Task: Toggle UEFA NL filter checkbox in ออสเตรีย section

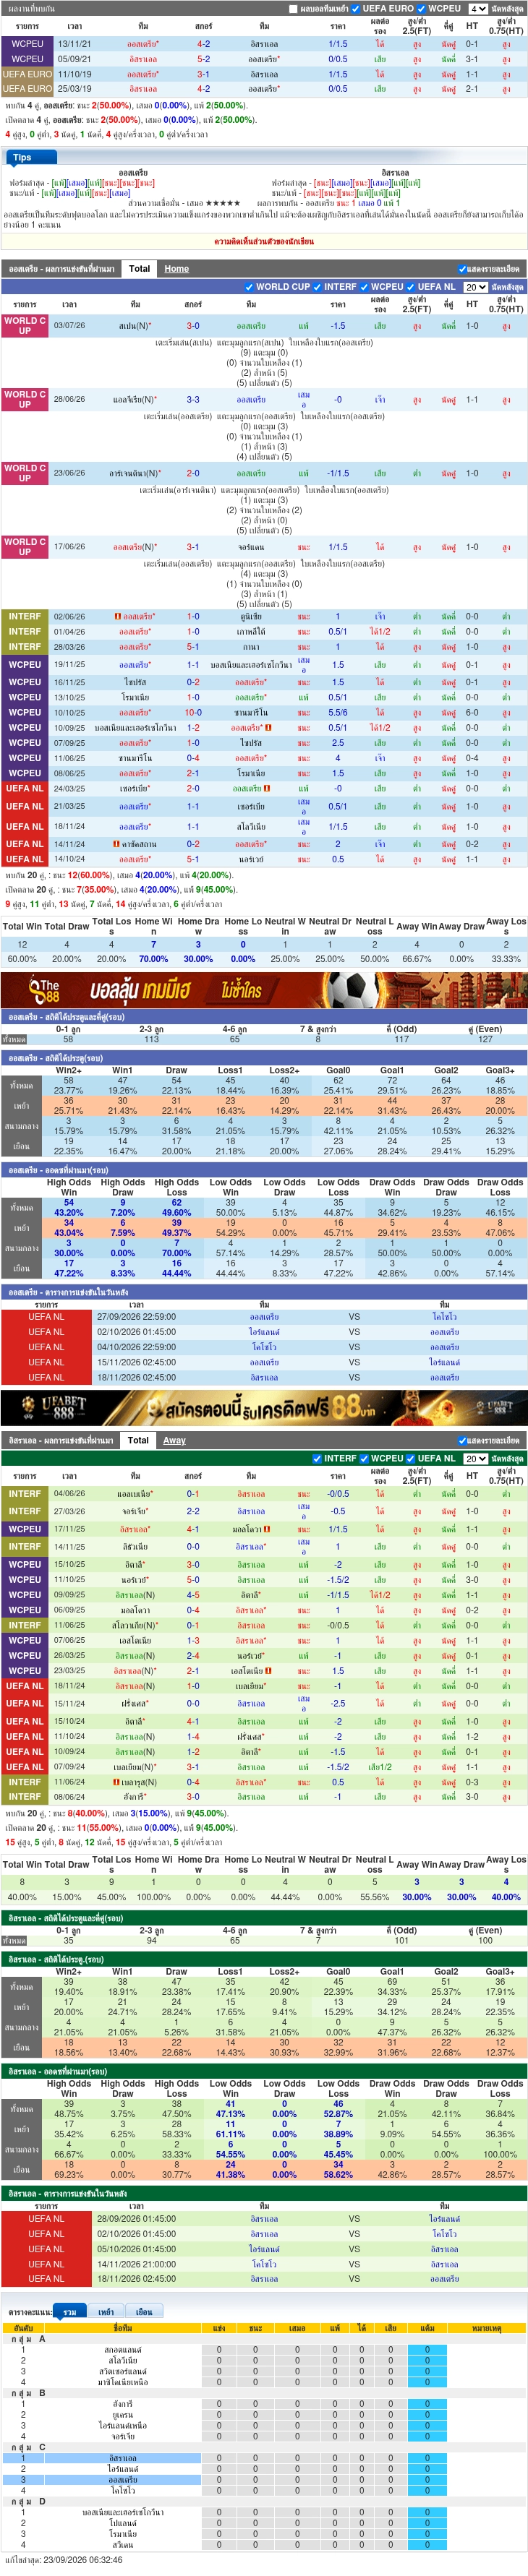Action: 411,286
